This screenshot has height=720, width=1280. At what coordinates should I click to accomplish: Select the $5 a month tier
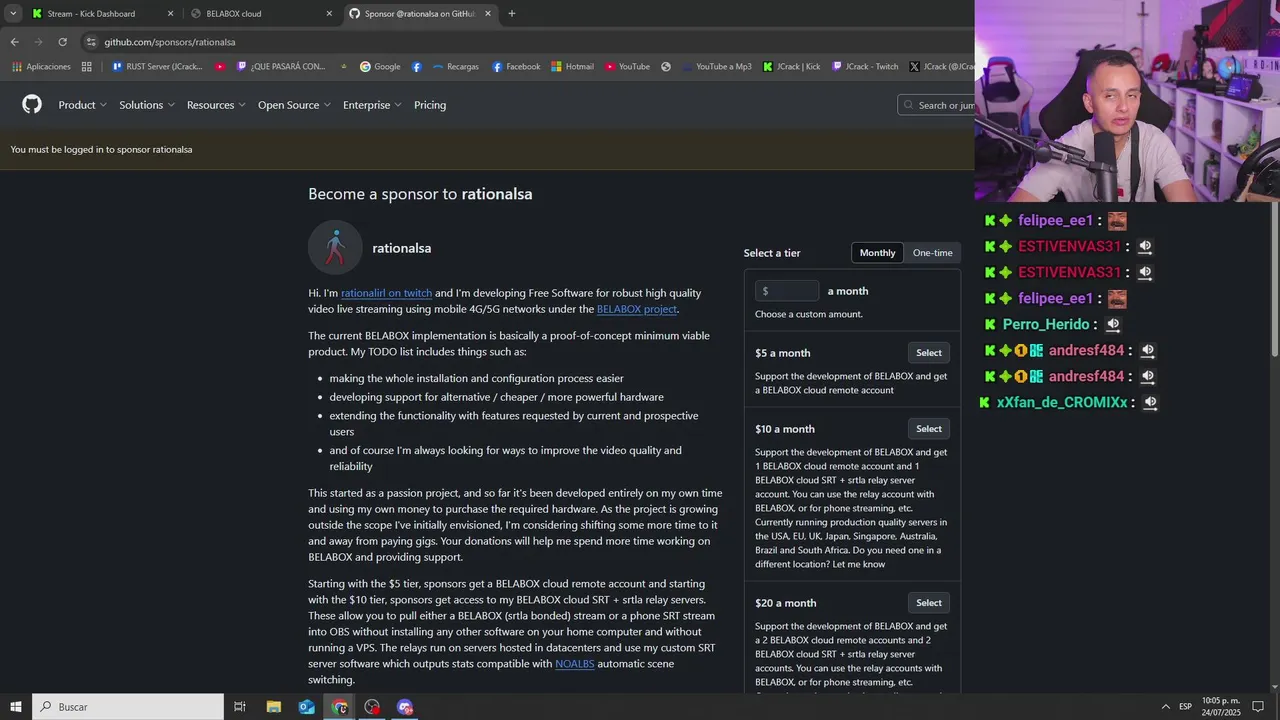(x=929, y=353)
